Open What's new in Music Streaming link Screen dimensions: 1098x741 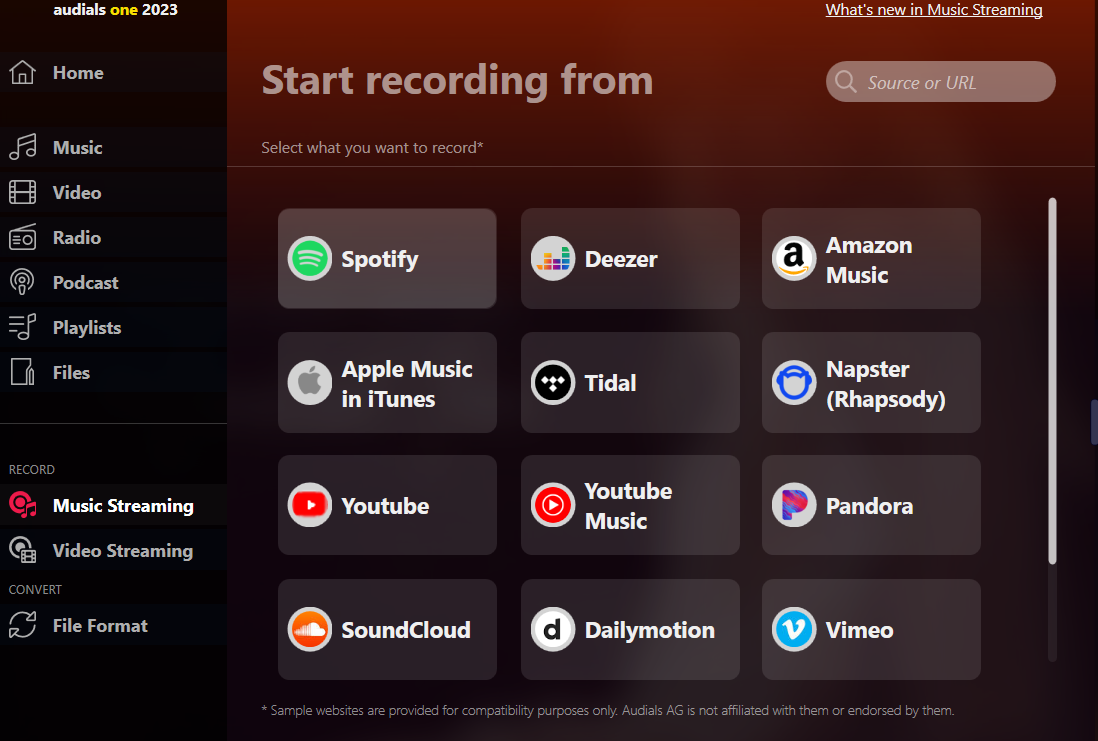933,10
